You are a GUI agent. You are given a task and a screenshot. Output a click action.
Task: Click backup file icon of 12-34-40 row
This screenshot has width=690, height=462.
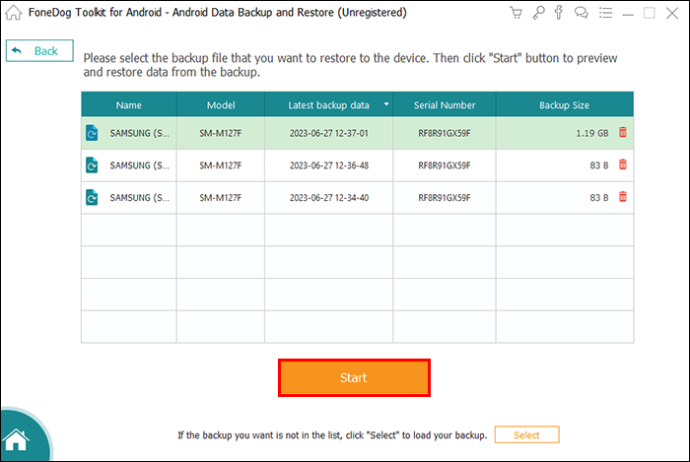[92, 198]
